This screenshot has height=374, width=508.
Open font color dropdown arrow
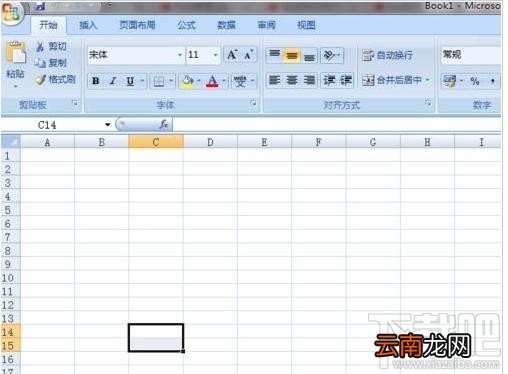(x=224, y=81)
